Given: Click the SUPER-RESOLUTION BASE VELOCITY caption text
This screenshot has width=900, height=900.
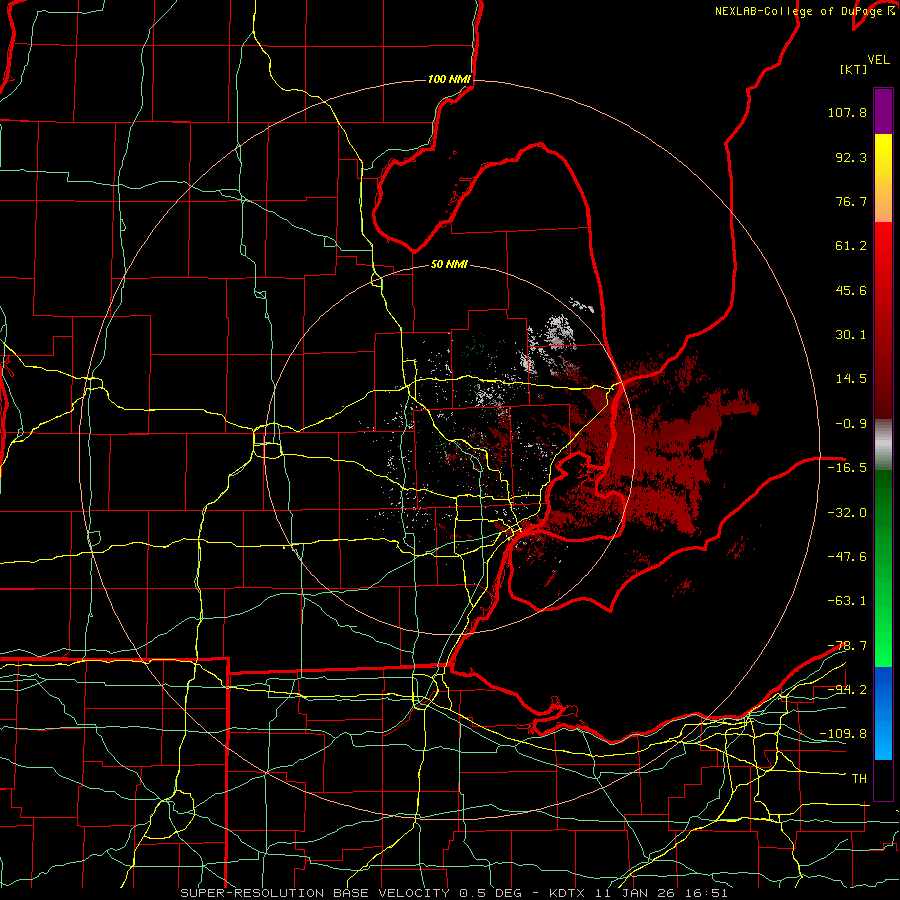Looking at the screenshot, I should [315, 893].
